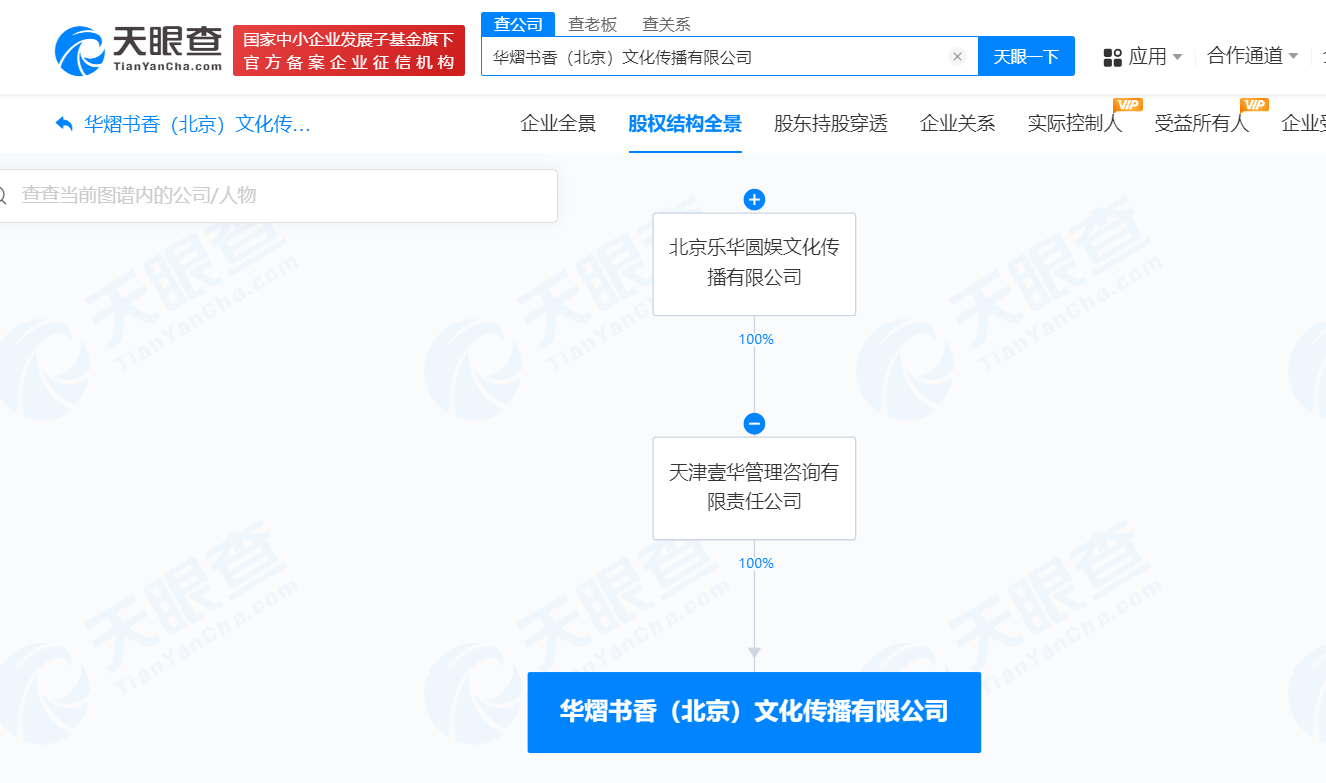Collapse node above 天津壹华管理咨询 with minus icon
The width and height of the screenshot is (1326, 783).
click(754, 424)
